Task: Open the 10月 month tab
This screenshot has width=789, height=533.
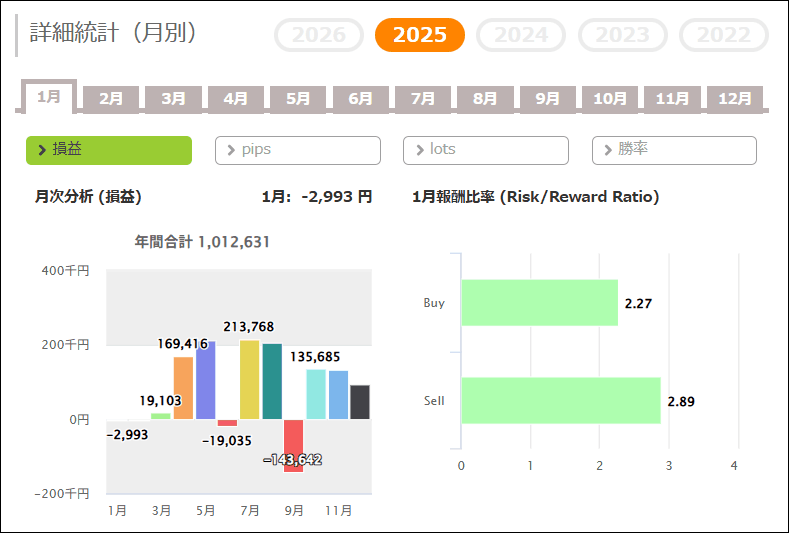Action: (610, 99)
